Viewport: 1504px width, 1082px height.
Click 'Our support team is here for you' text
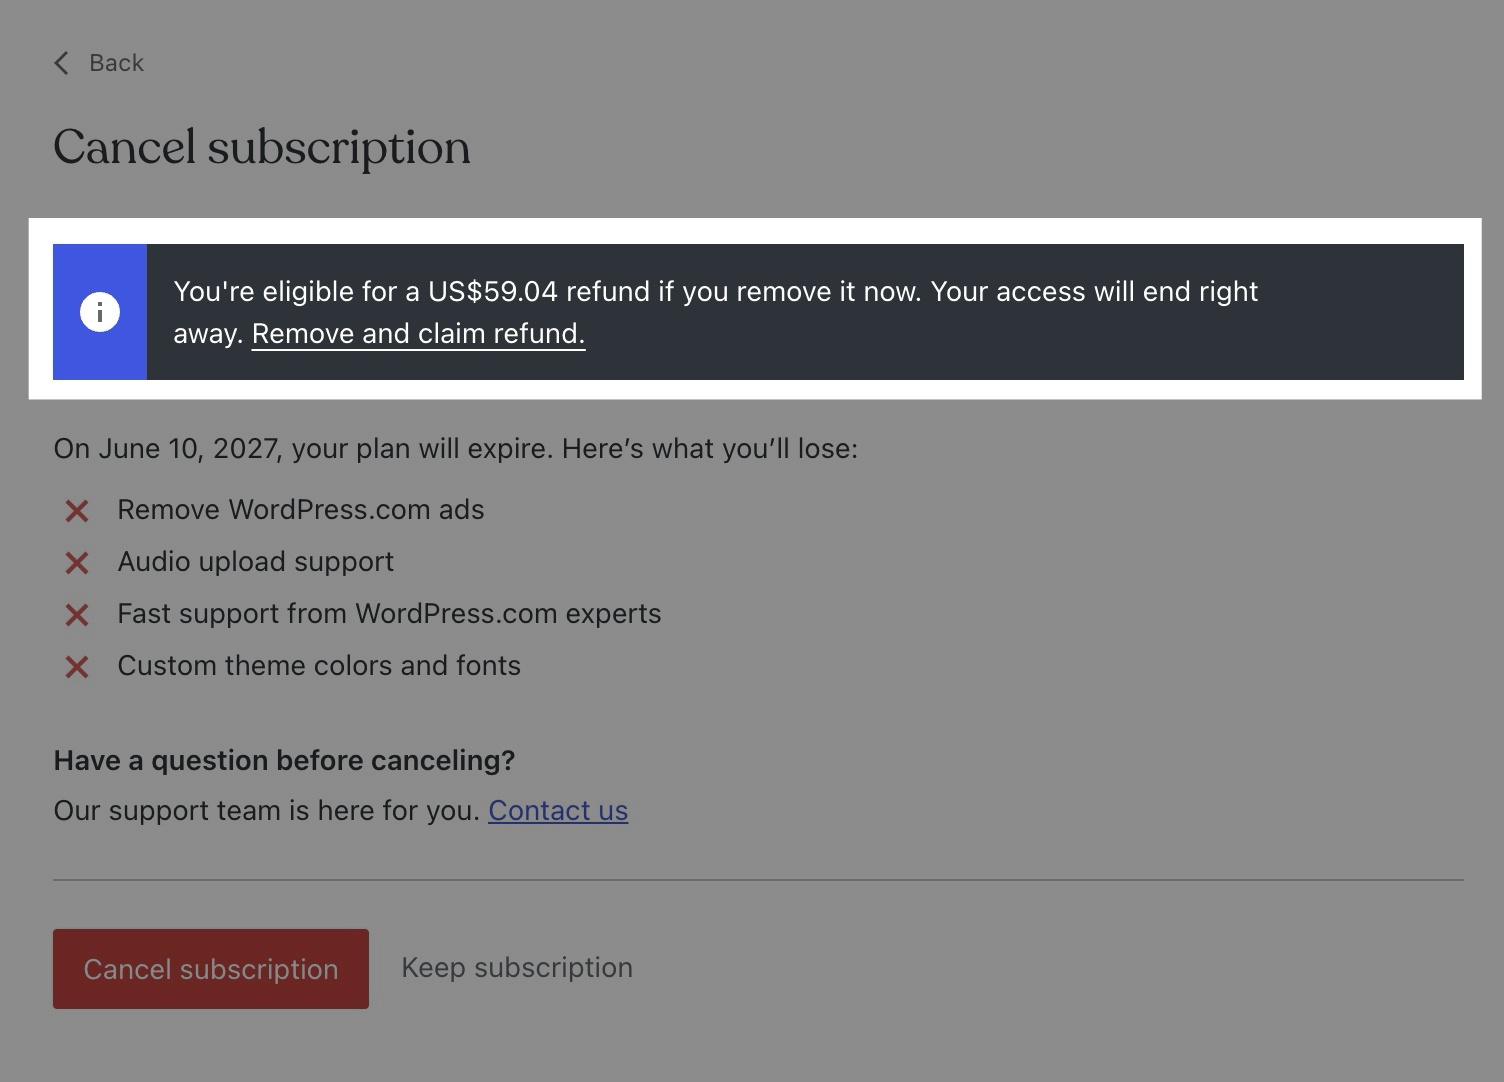(x=267, y=810)
